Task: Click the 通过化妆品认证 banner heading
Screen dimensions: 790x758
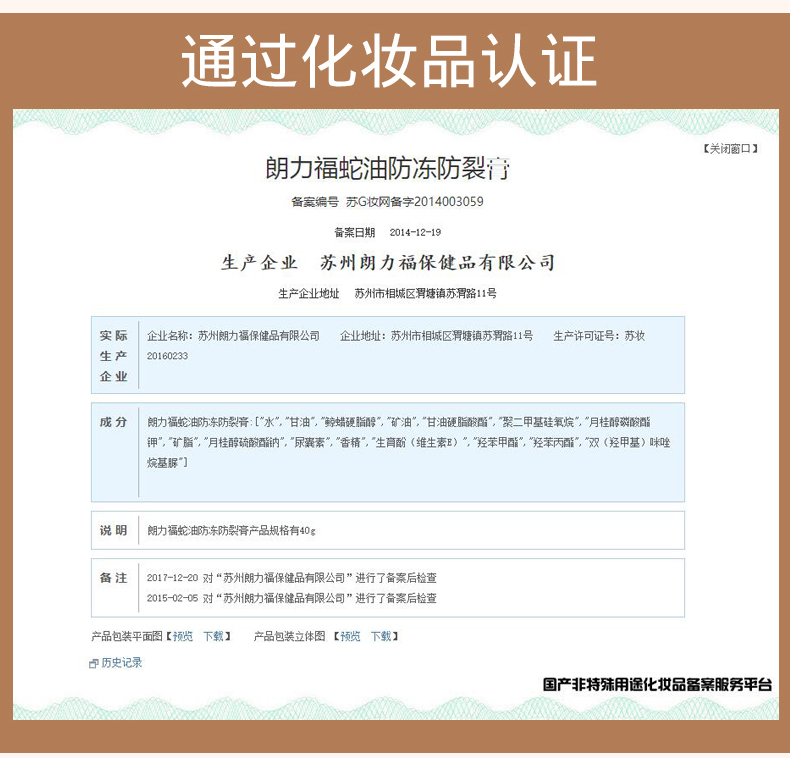Action: click(389, 61)
